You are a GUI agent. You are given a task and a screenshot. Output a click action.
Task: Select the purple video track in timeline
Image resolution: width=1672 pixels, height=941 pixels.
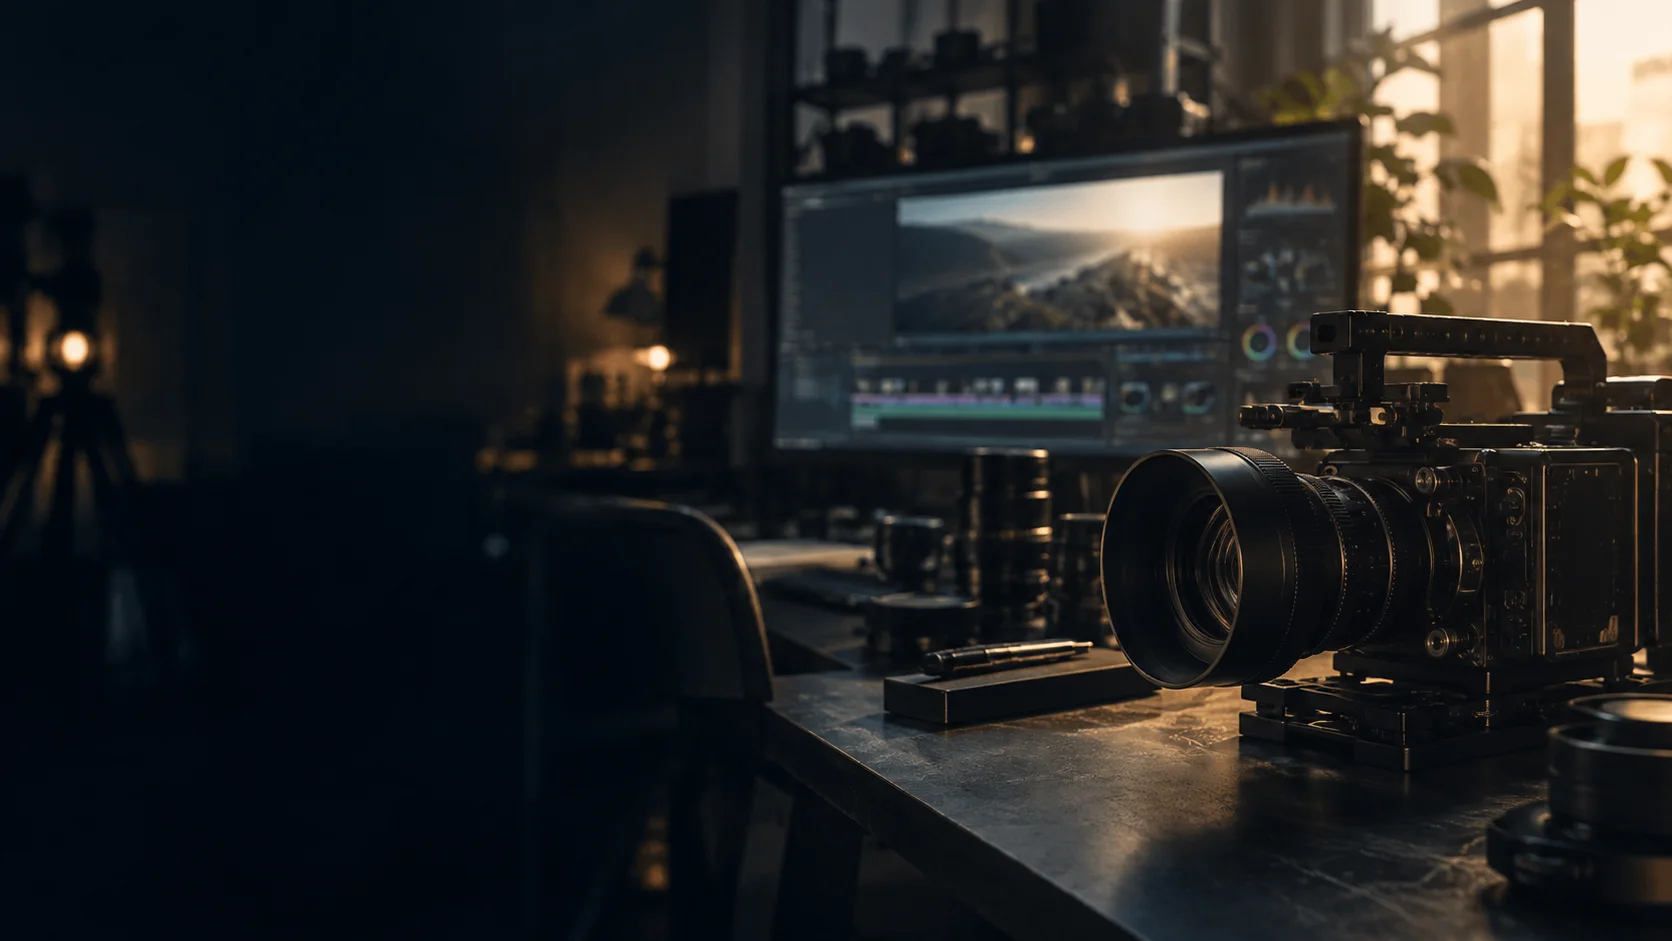978,399
